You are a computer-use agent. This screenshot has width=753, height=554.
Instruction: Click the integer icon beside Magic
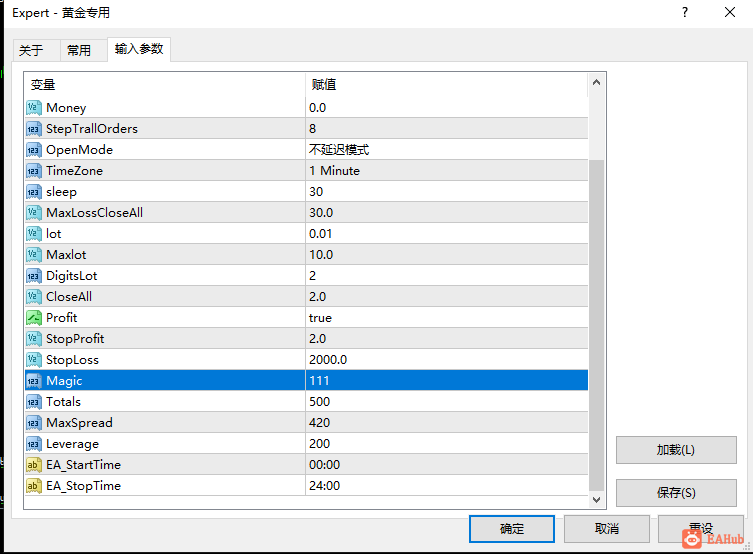pyautogui.click(x=34, y=381)
